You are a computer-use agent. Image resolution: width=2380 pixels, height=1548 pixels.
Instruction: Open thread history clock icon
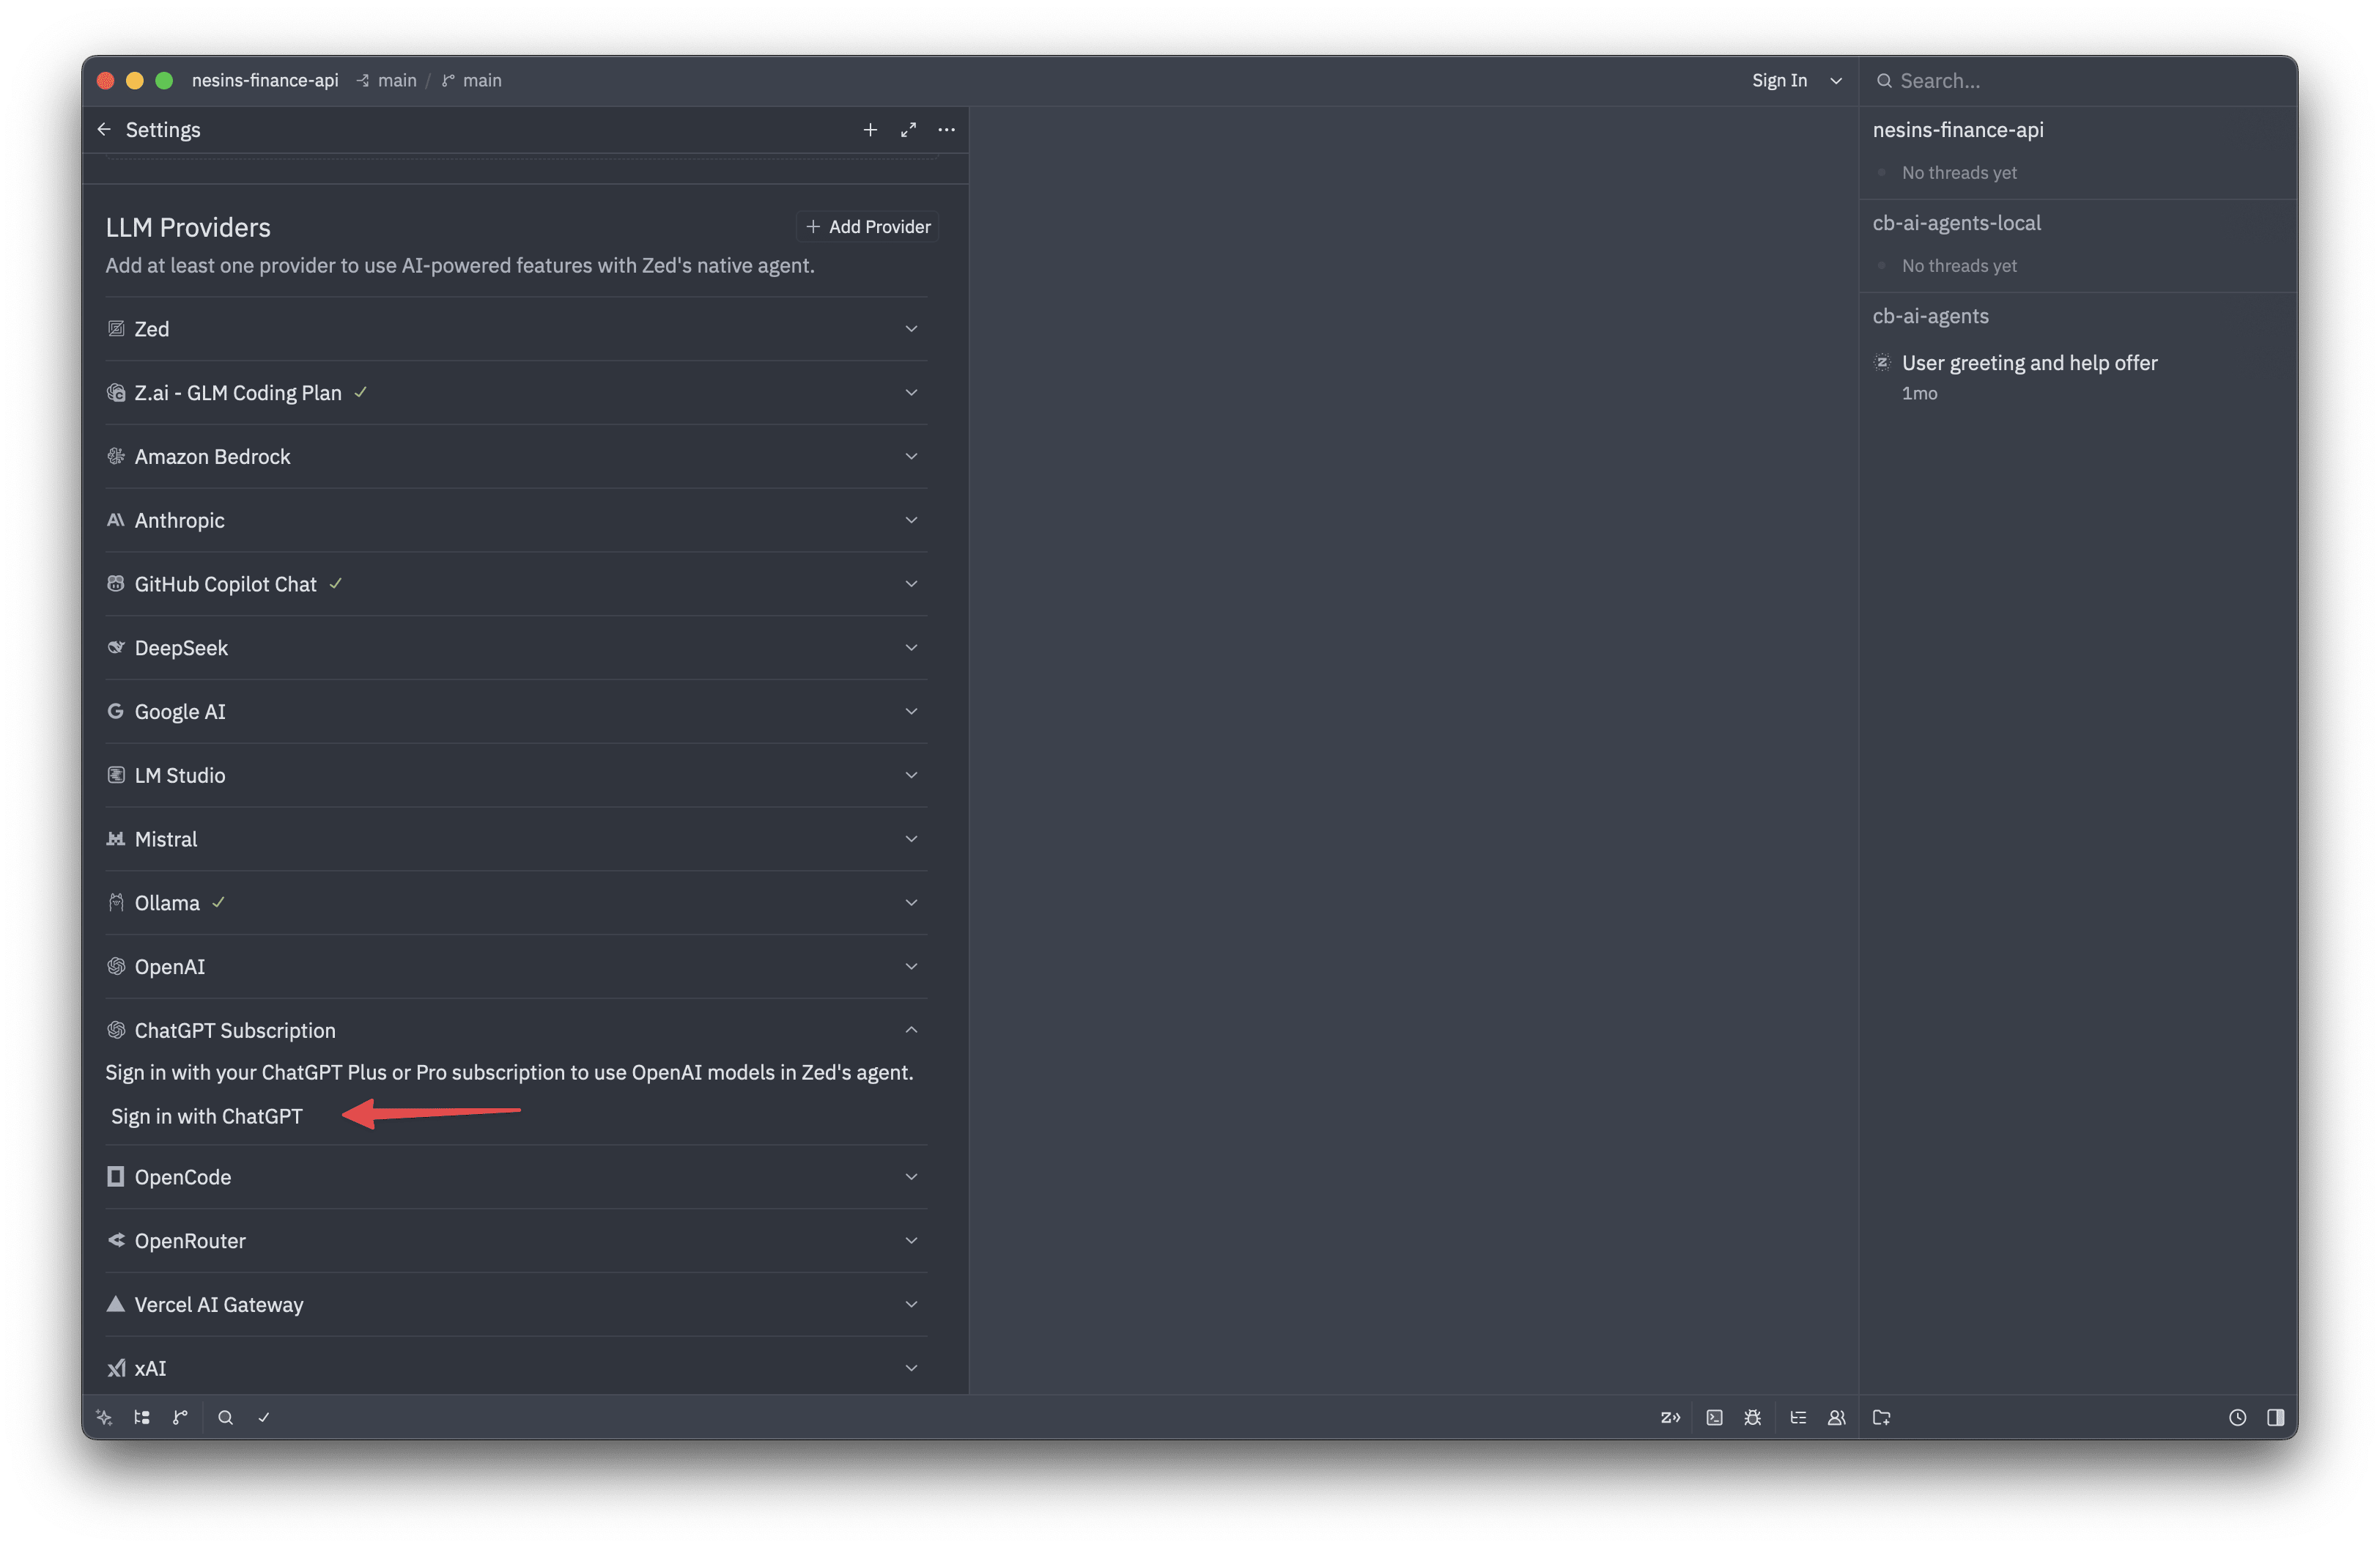pyautogui.click(x=2237, y=1417)
